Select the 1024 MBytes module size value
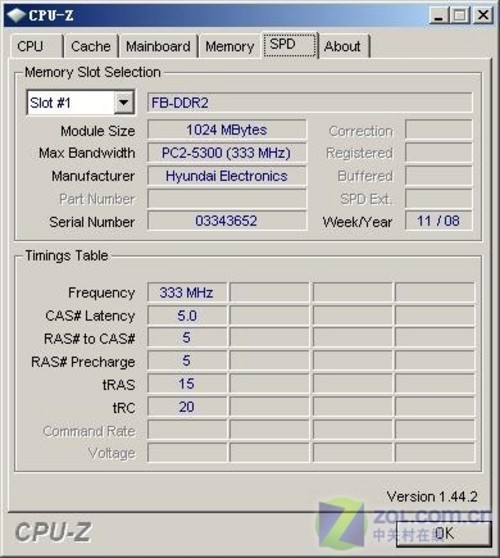The image size is (500, 558). [227, 130]
